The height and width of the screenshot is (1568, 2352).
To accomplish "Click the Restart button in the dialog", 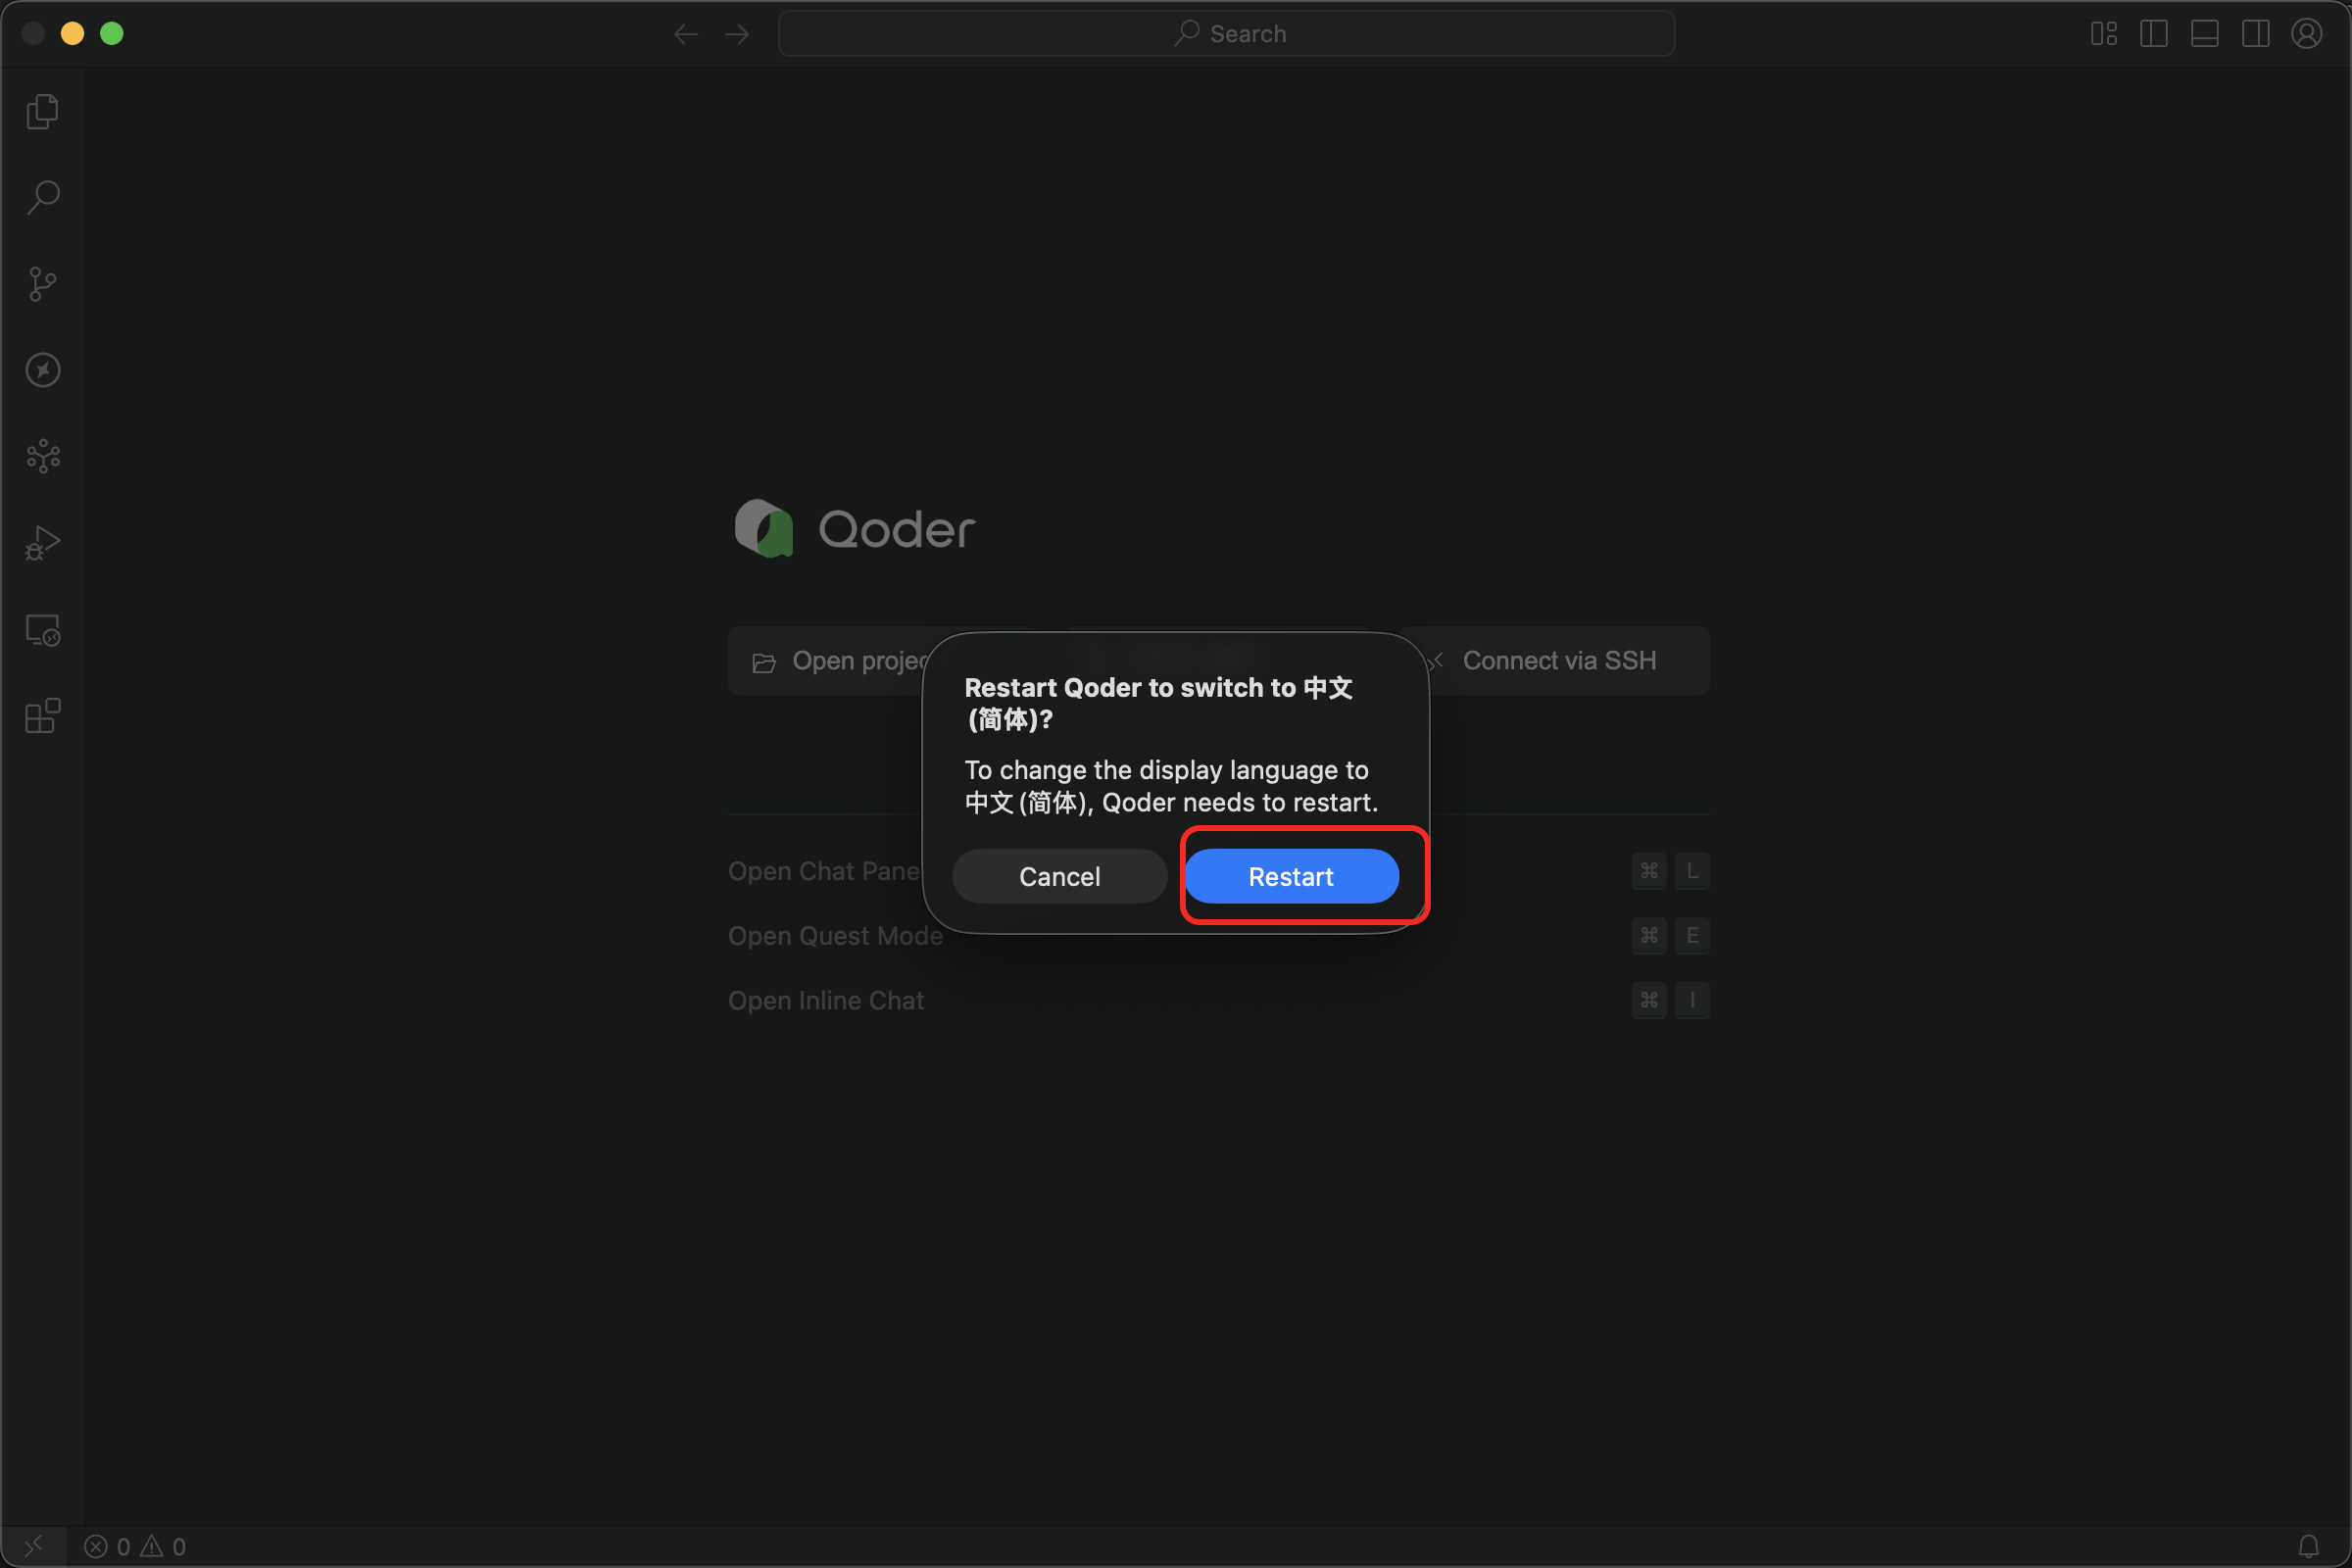I will point(1291,876).
